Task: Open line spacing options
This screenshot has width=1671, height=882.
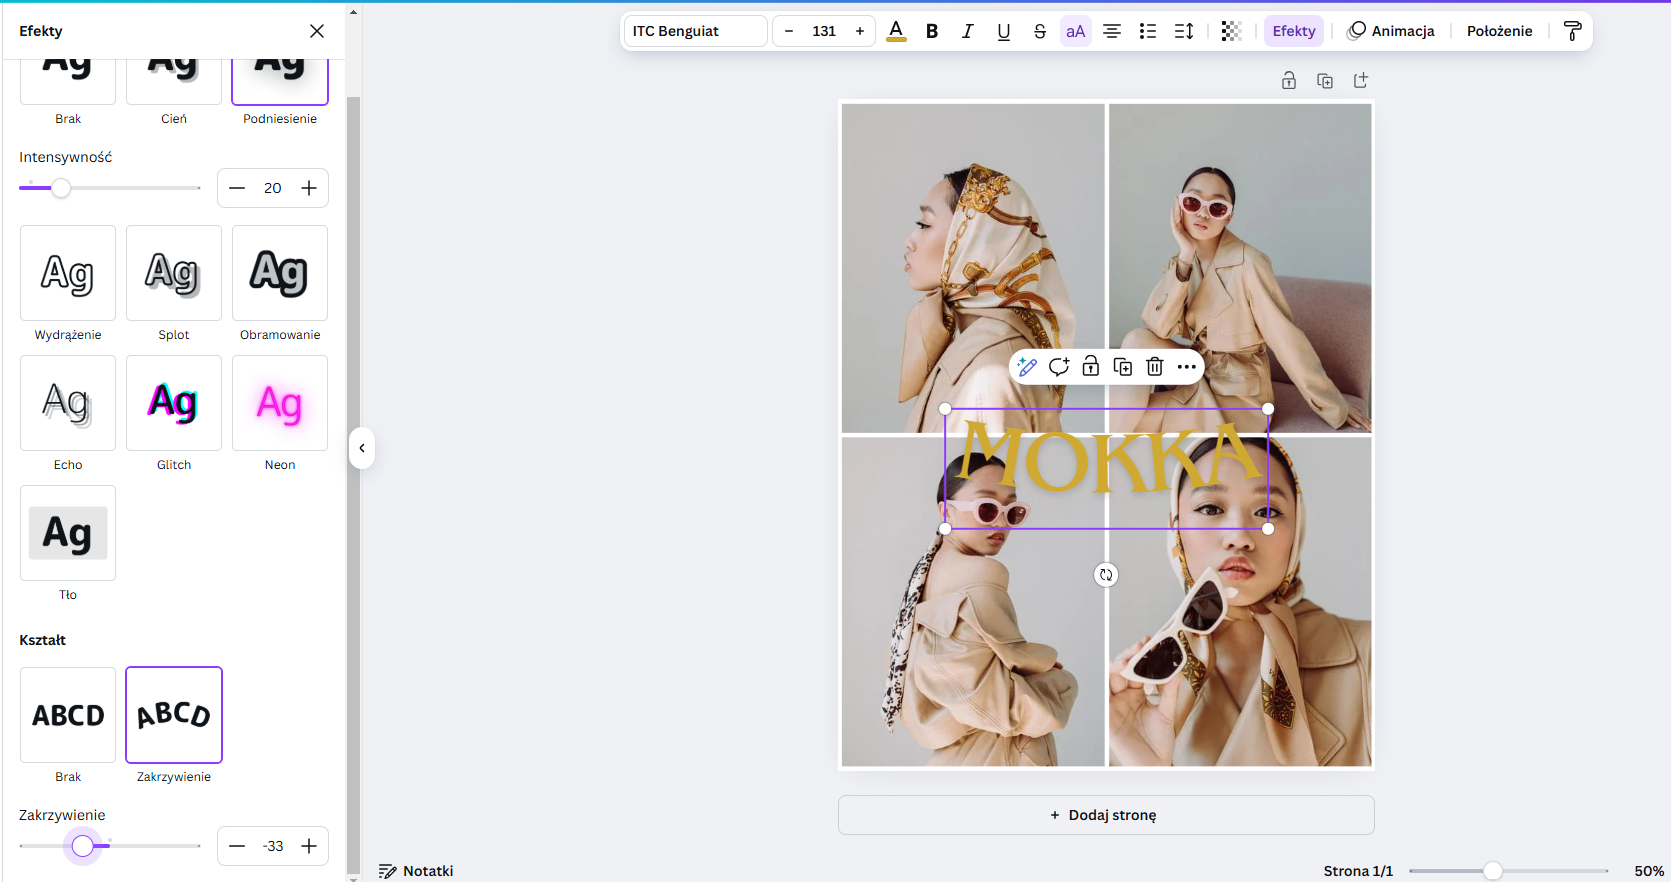Action: (1183, 31)
